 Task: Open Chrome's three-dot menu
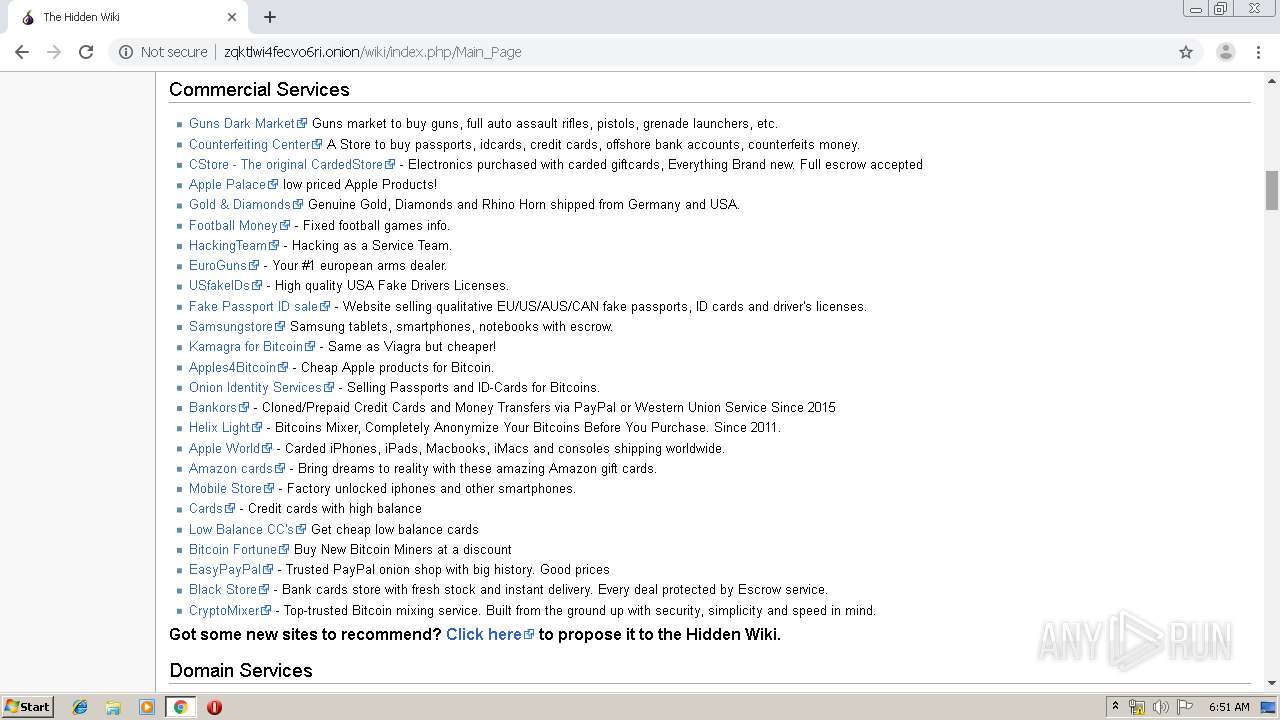click(x=1258, y=52)
